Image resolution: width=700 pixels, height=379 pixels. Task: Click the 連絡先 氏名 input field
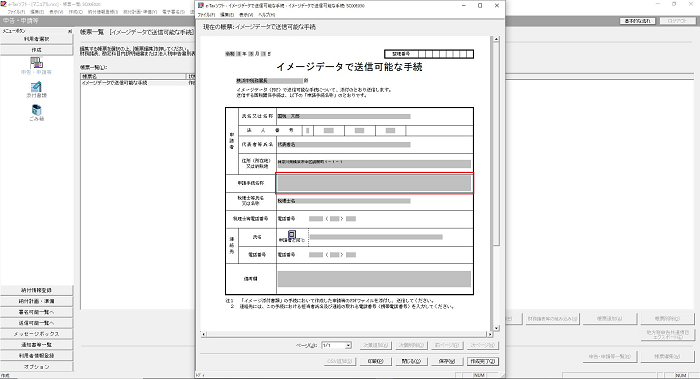click(376, 237)
